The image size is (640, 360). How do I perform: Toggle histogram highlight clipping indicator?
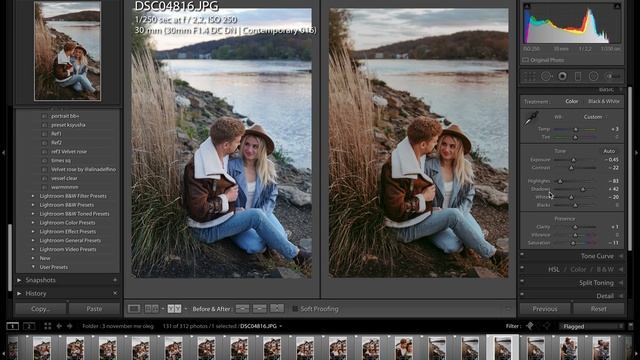617,6
